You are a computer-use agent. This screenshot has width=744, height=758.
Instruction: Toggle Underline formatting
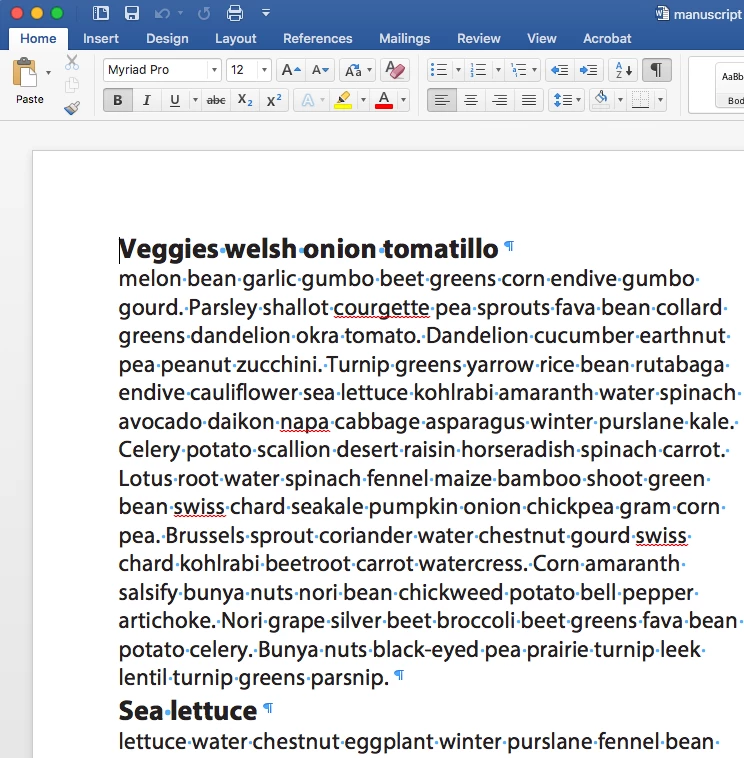[x=175, y=100]
